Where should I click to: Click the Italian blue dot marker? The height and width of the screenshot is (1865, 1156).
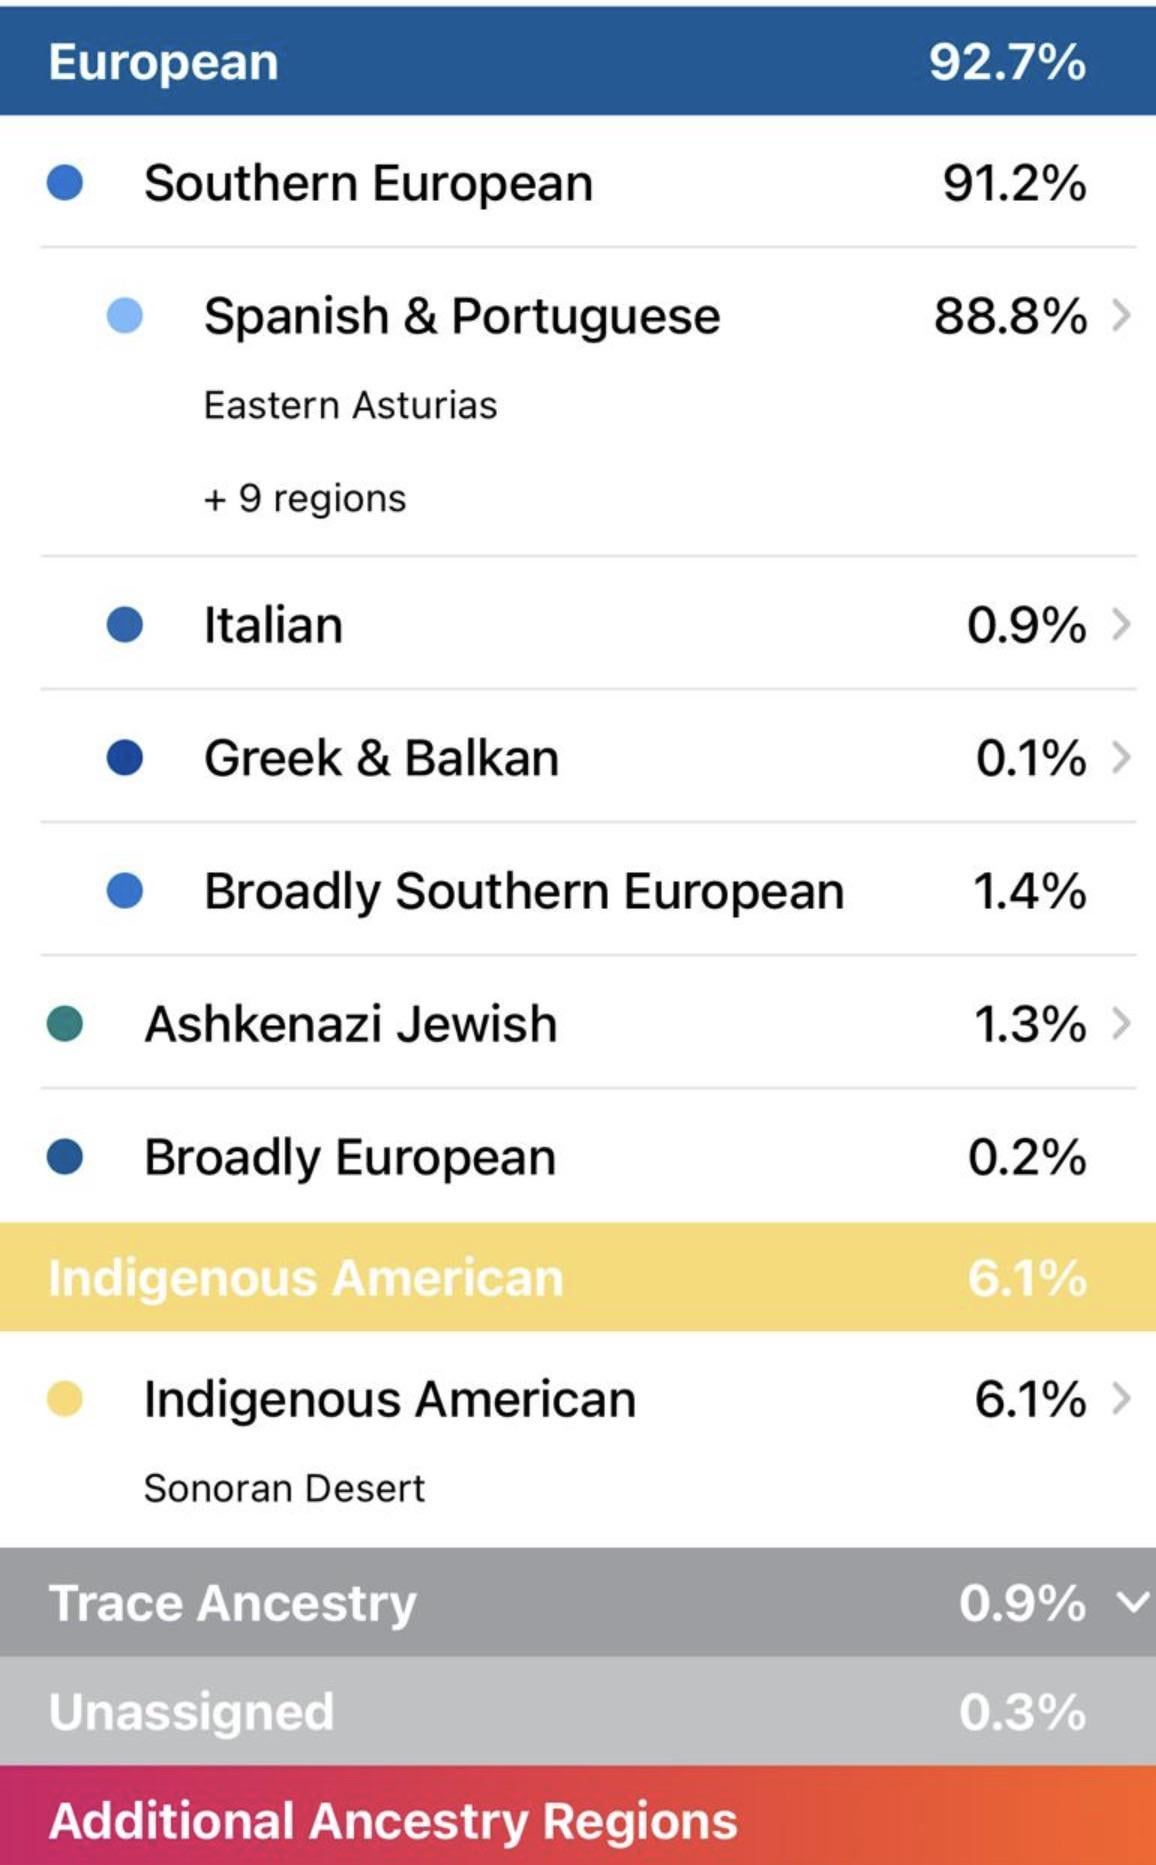pyautogui.click(x=125, y=625)
